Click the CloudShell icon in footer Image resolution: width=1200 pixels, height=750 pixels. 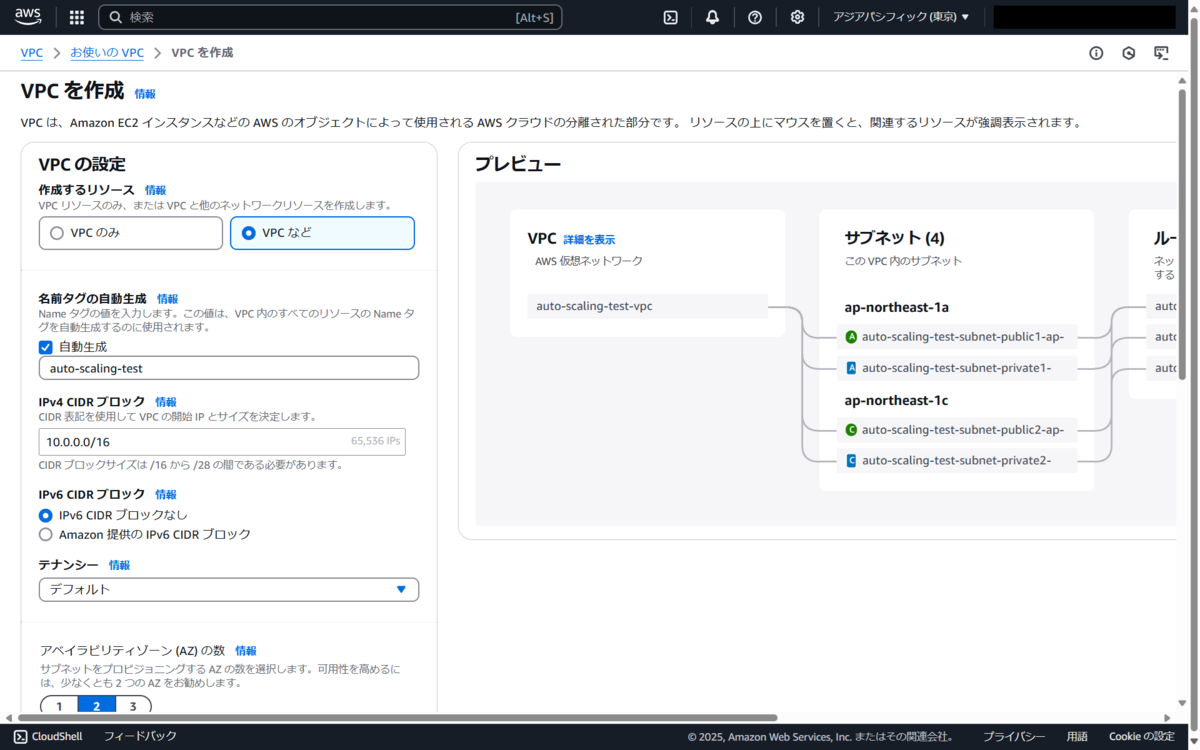(x=20, y=736)
